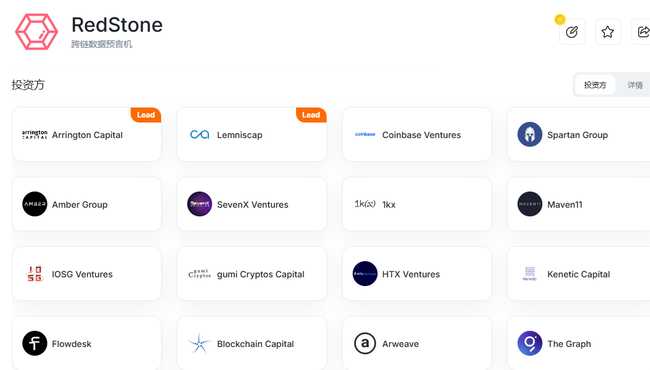
Task: Open the Lemniscap investor card
Action: 252,134
